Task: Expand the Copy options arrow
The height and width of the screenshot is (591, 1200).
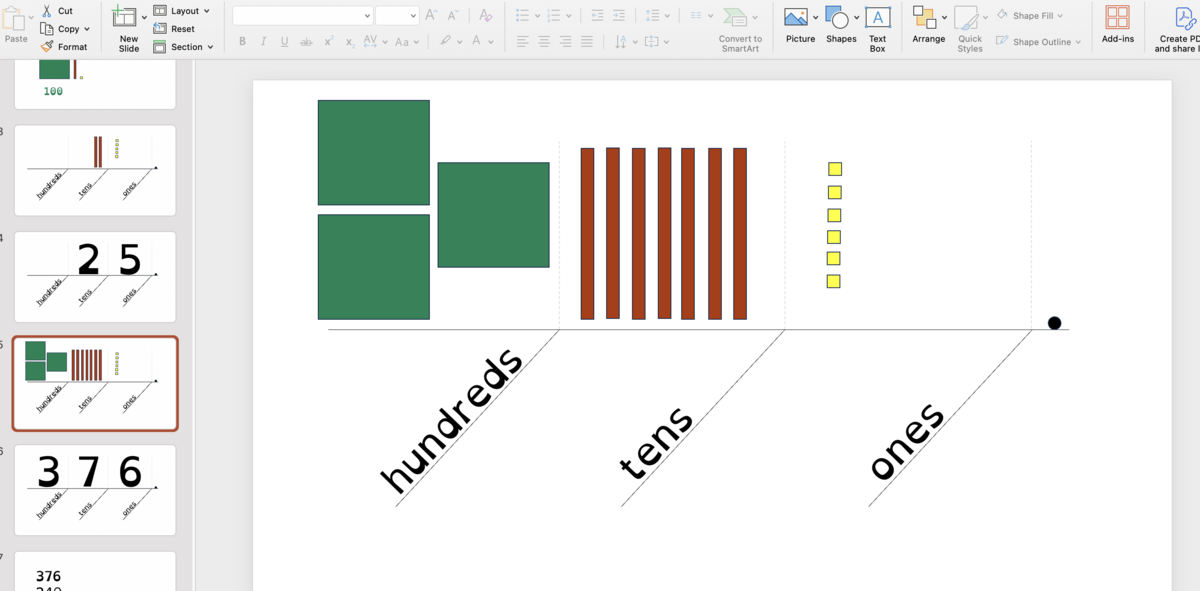Action: tap(87, 29)
